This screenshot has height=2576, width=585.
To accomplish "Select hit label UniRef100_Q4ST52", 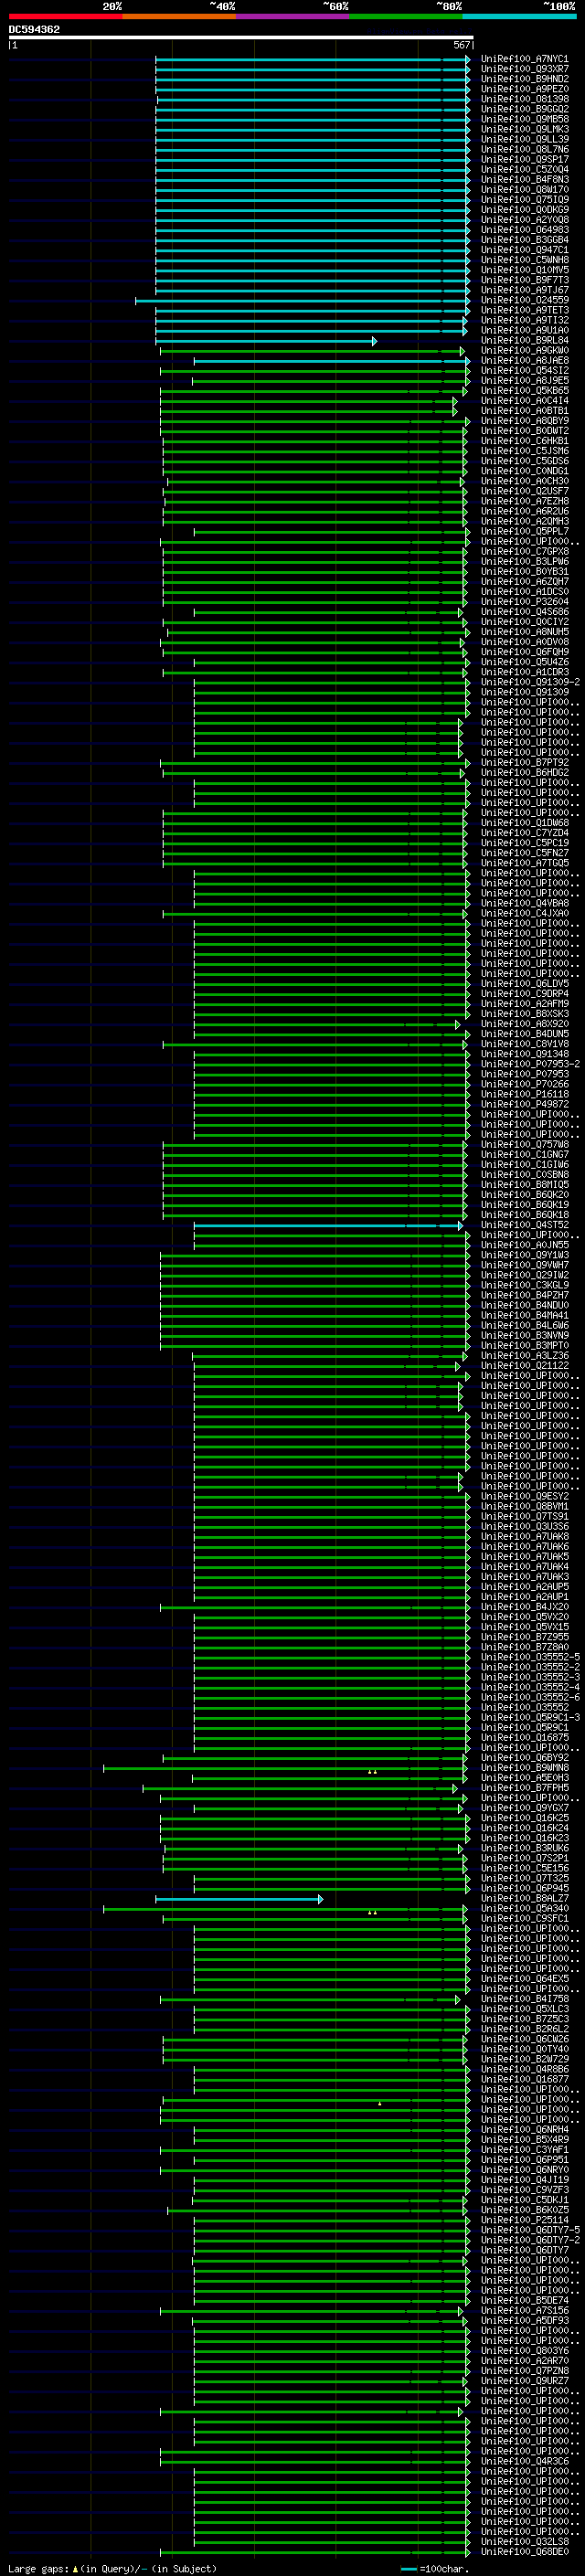I will click(x=524, y=1225).
